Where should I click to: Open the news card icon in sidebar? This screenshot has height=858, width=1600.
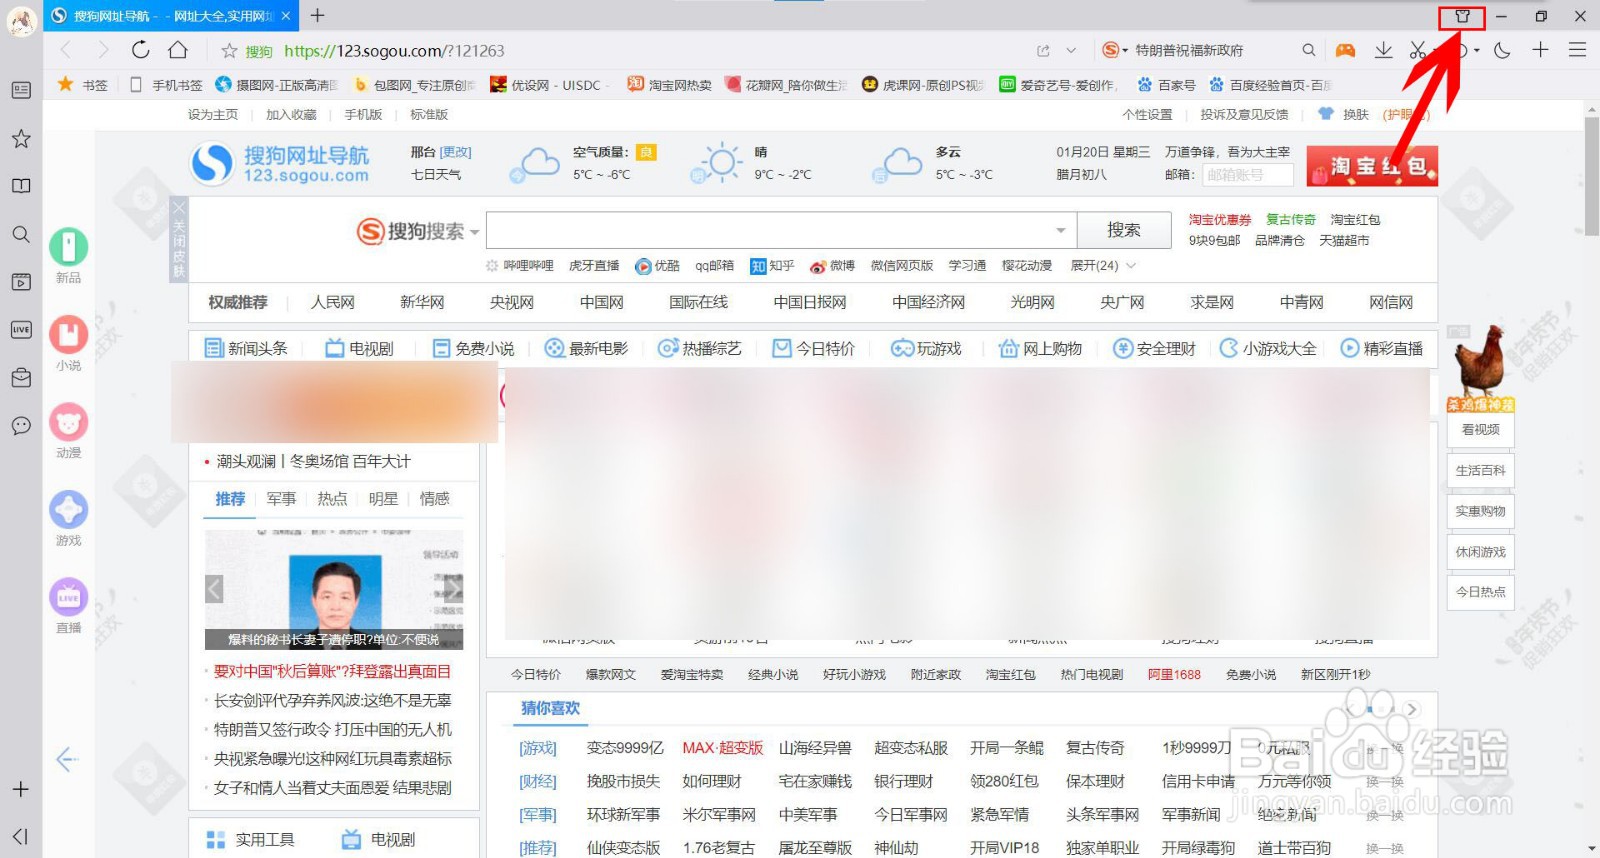click(x=21, y=90)
